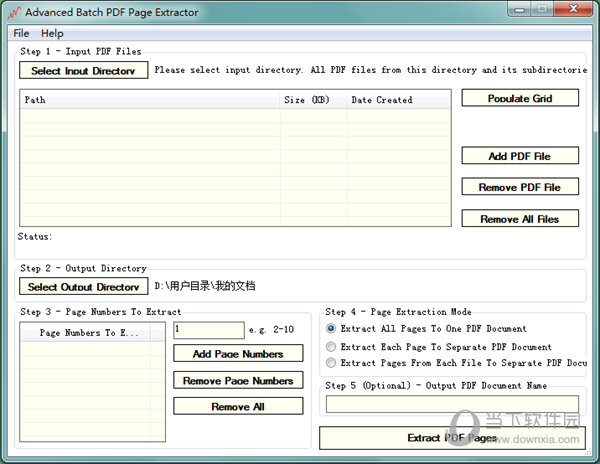Focus the Output PDF Document Name field

click(452, 404)
